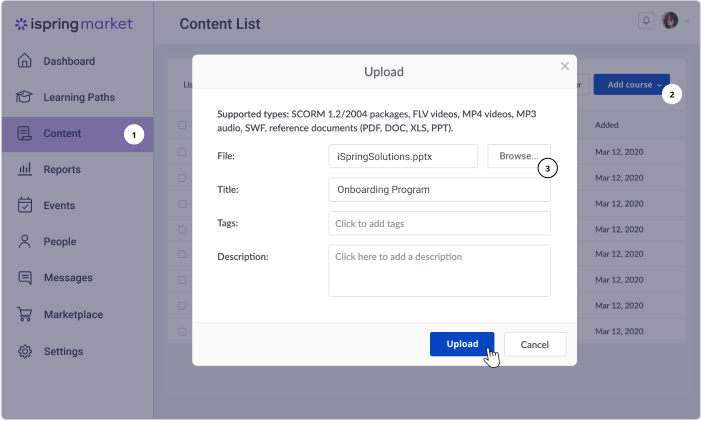Image resolution: width=701 pixels, height=421 pixels.
Task: Click the People person icon
Action: coord(25,241)
